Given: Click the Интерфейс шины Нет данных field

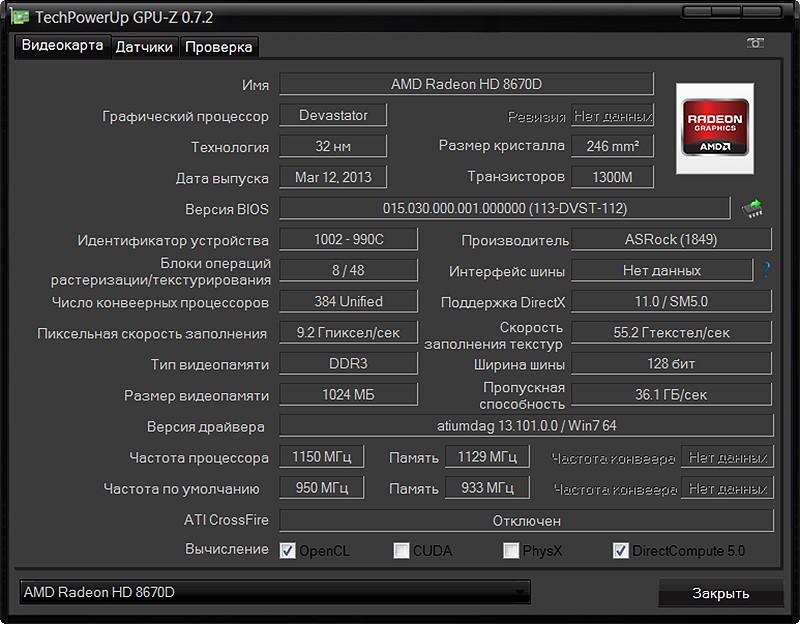Looking at the screenshot, I should pos(662,270).
